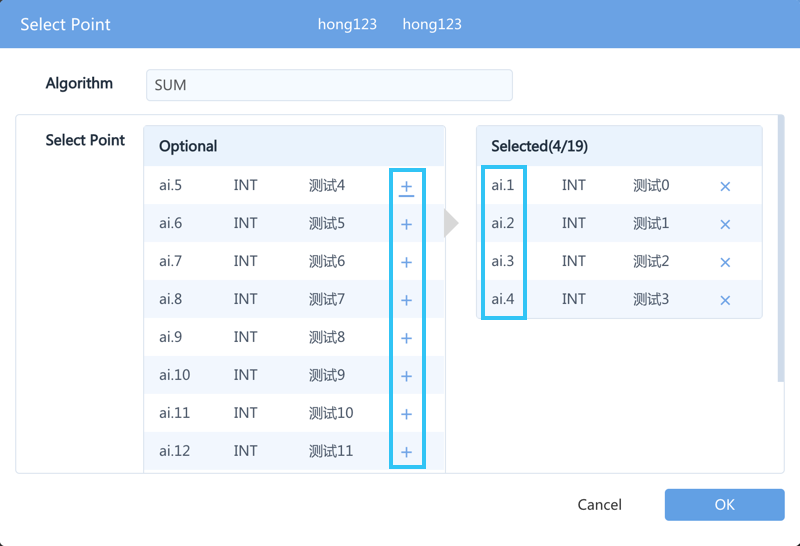Add point ai.6 with plus icon
This screenshot has height=546, width=800.
coord(406,224)
